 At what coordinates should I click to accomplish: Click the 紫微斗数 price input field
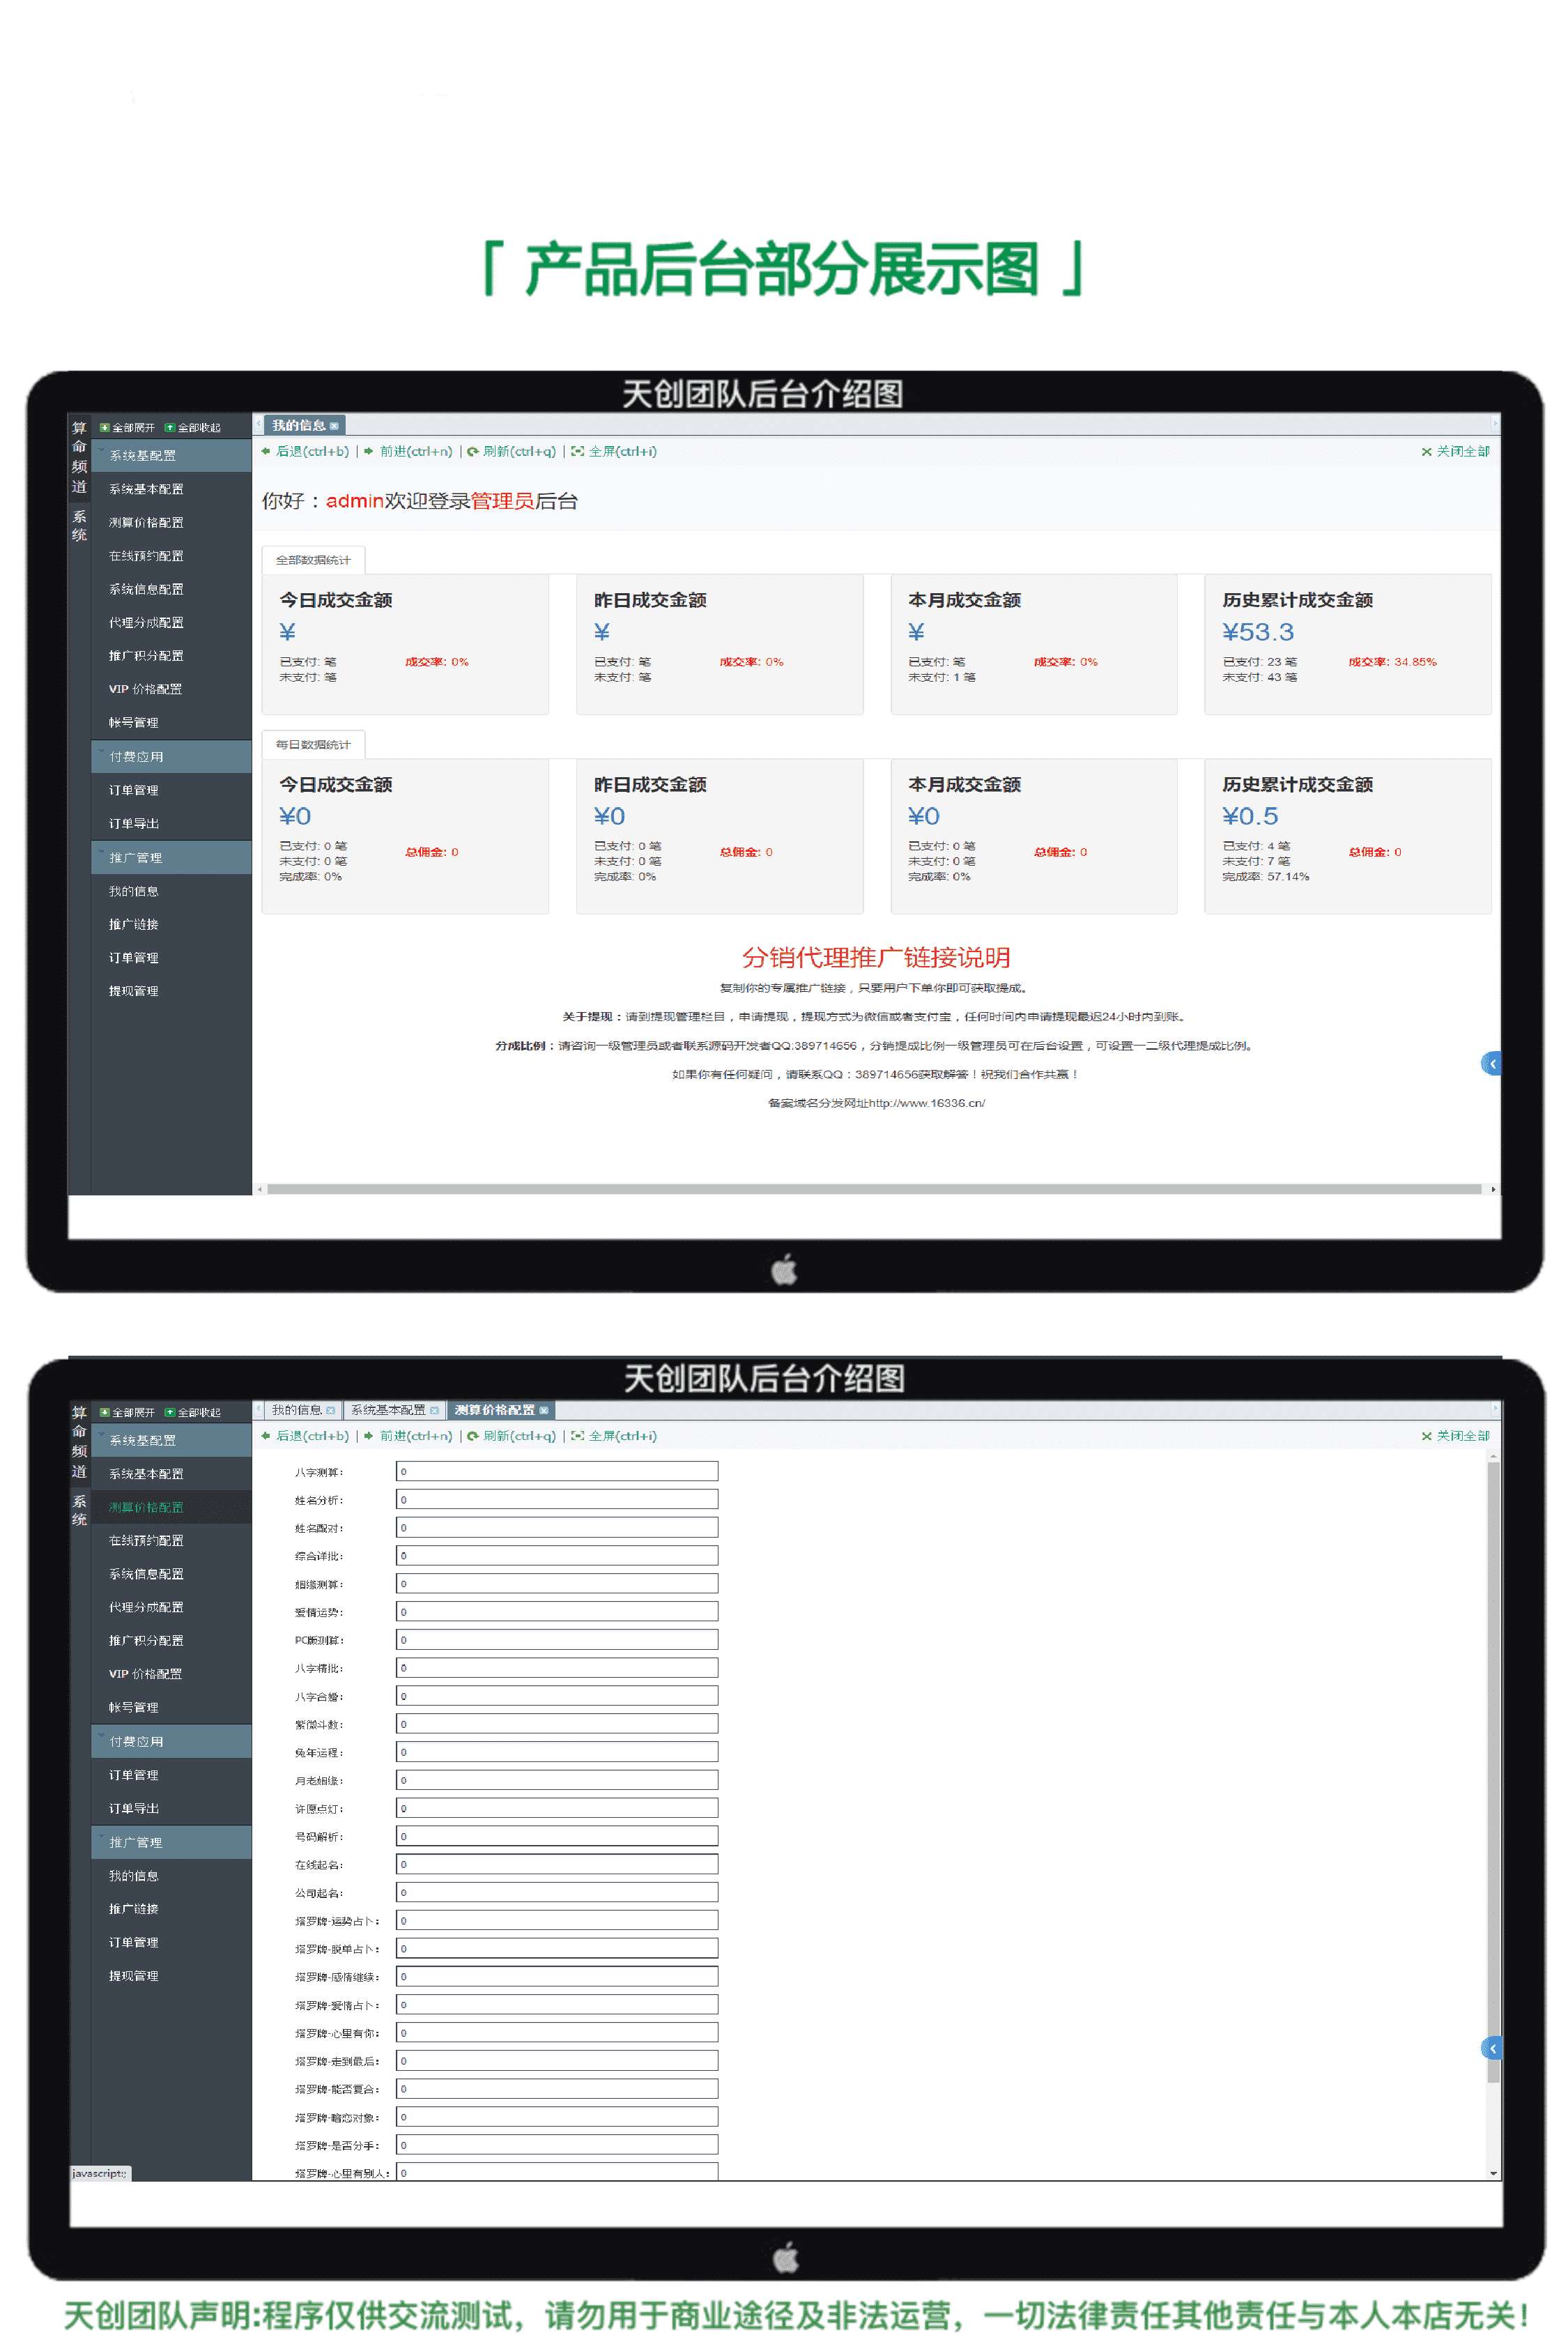point(556,1724)
